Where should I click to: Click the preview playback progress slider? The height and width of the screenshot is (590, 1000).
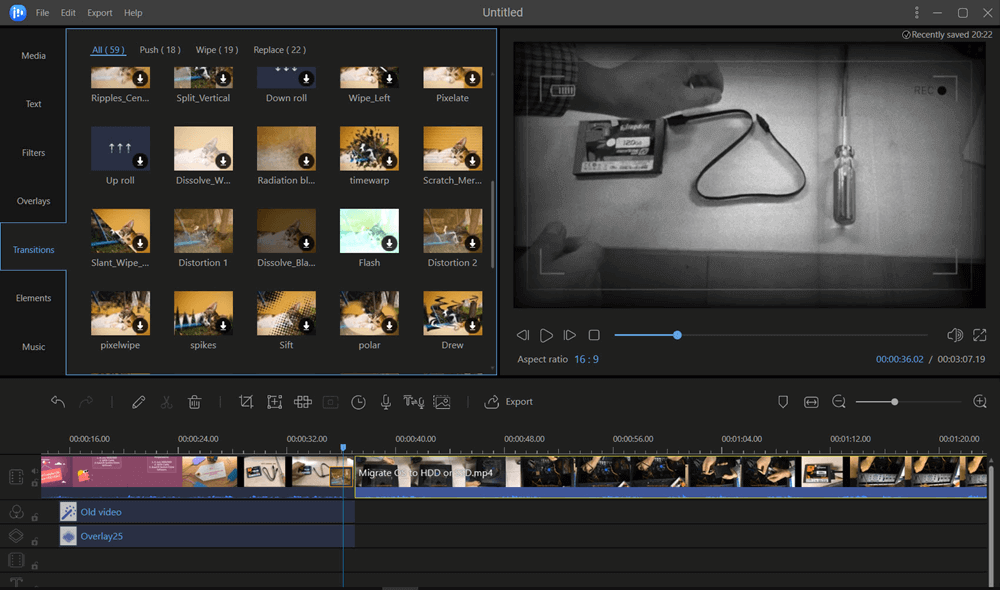(x=770, y=335)
